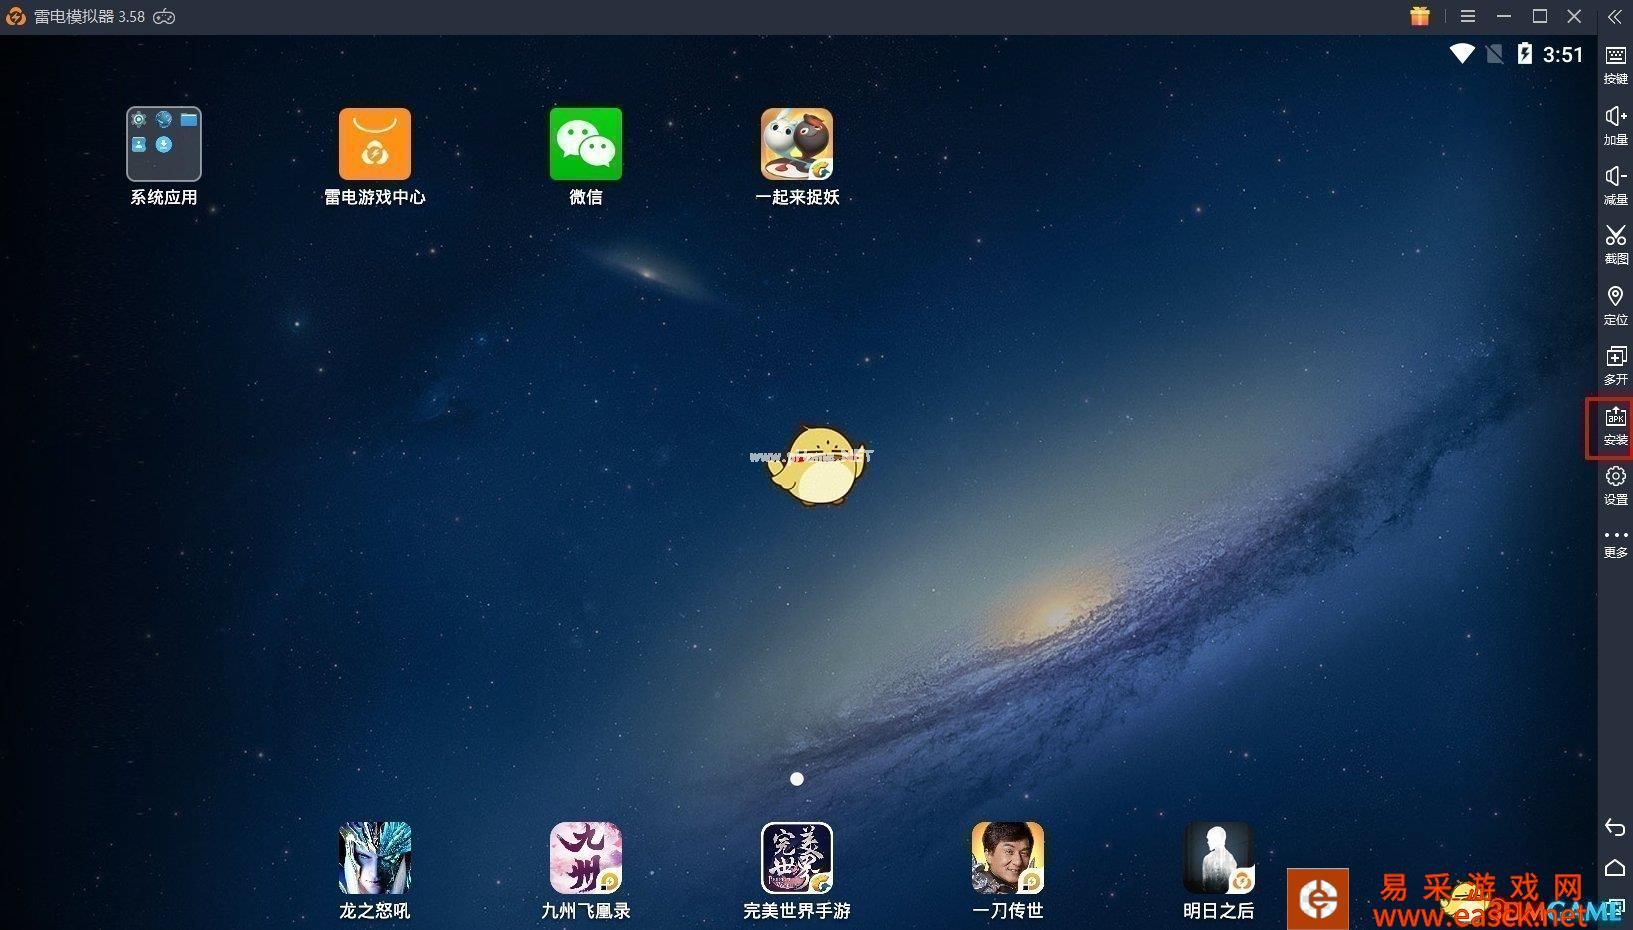Click the 雷电模拟器 logo in title bar

[15, 17]
